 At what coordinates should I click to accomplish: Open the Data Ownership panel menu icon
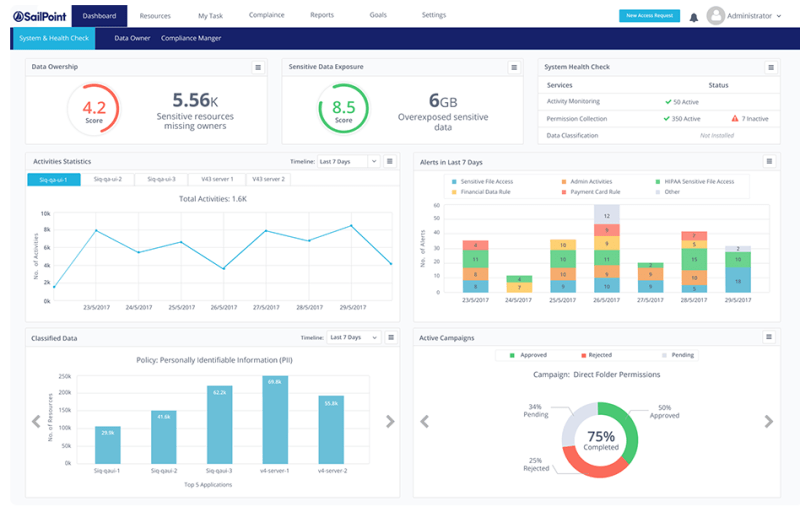click(x=257, y=67)
